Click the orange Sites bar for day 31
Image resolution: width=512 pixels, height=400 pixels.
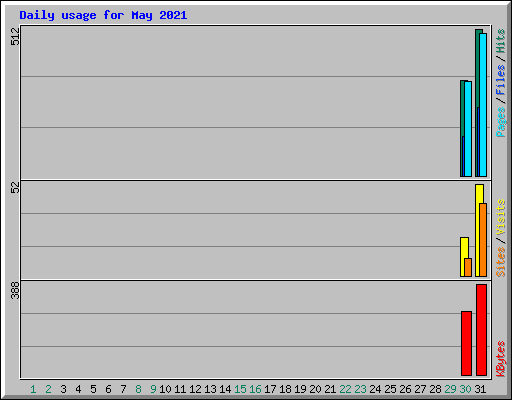483,240
